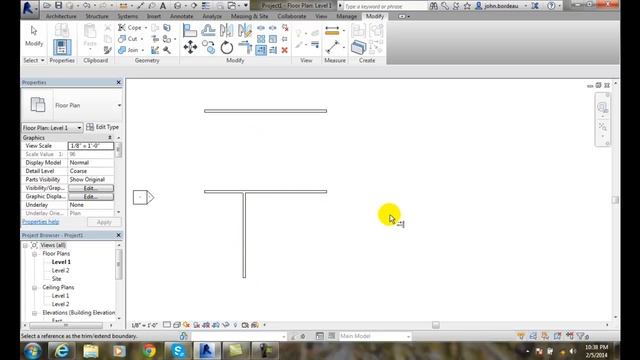
Task: Toggle Select Pinned Elements in status bar
Action: [545, 336]
